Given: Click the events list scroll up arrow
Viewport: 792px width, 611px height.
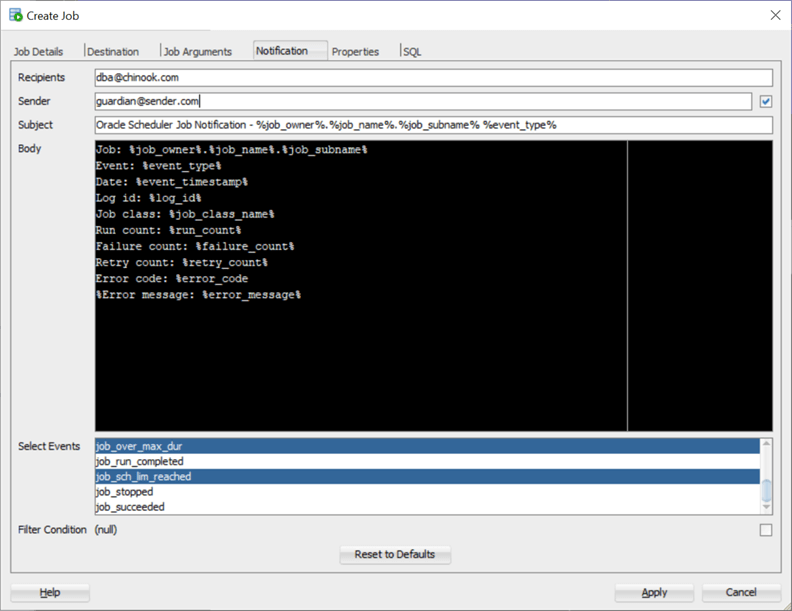Looking at the screenshot, I should [766, 443].
